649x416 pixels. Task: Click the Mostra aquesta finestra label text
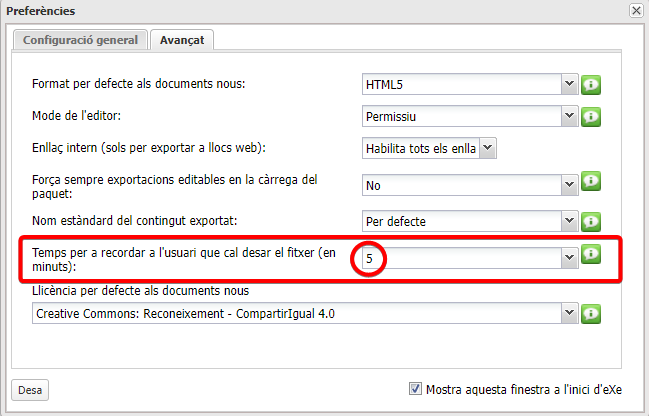tap(523, 389)
